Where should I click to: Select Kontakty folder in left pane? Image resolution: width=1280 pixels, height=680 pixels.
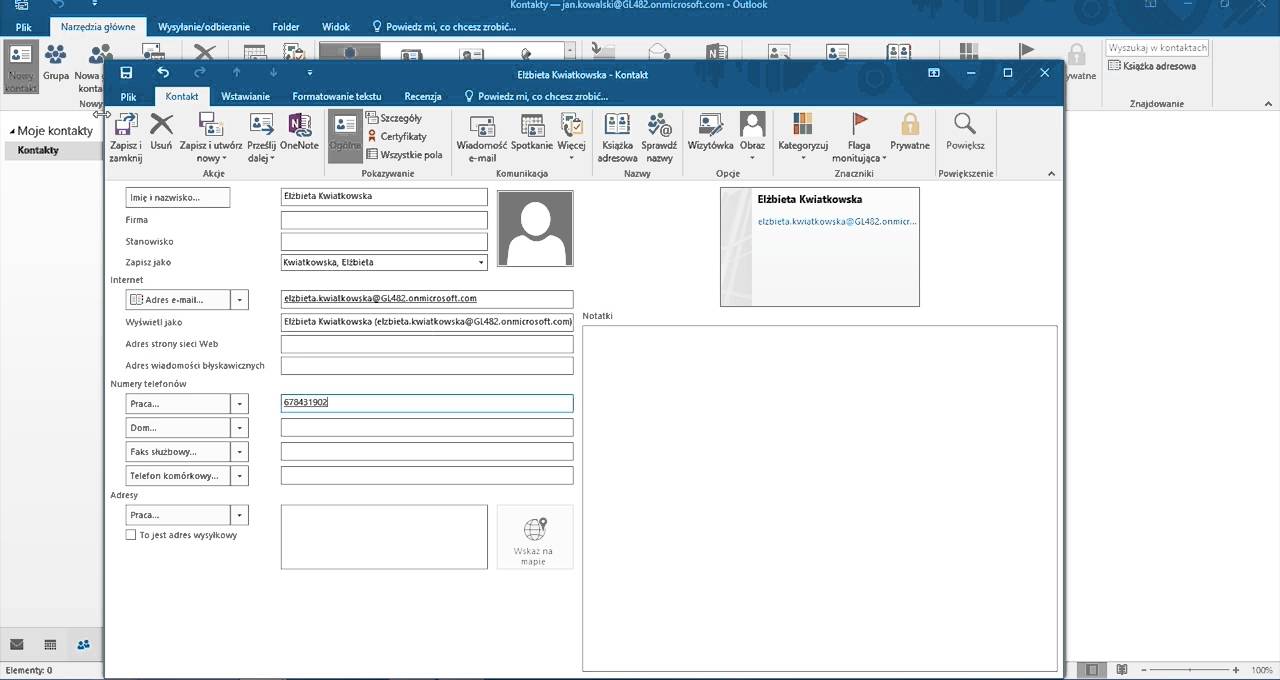(38, 150)
